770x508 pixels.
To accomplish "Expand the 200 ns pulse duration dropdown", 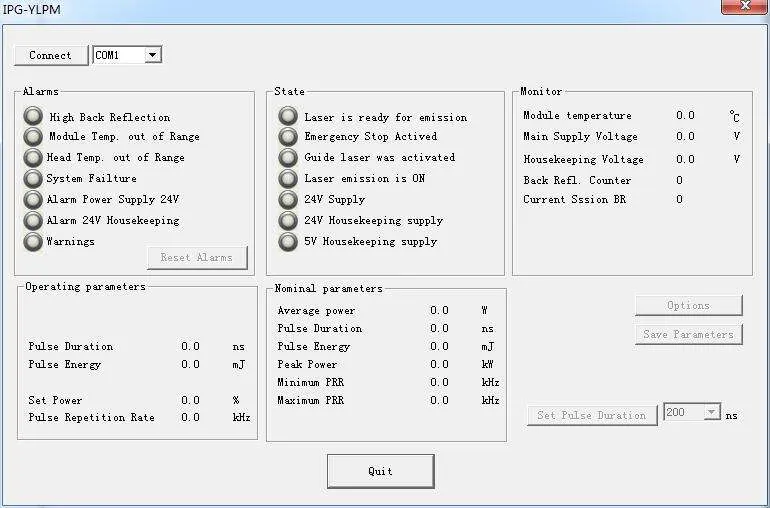I will click(x=712, y=412).
